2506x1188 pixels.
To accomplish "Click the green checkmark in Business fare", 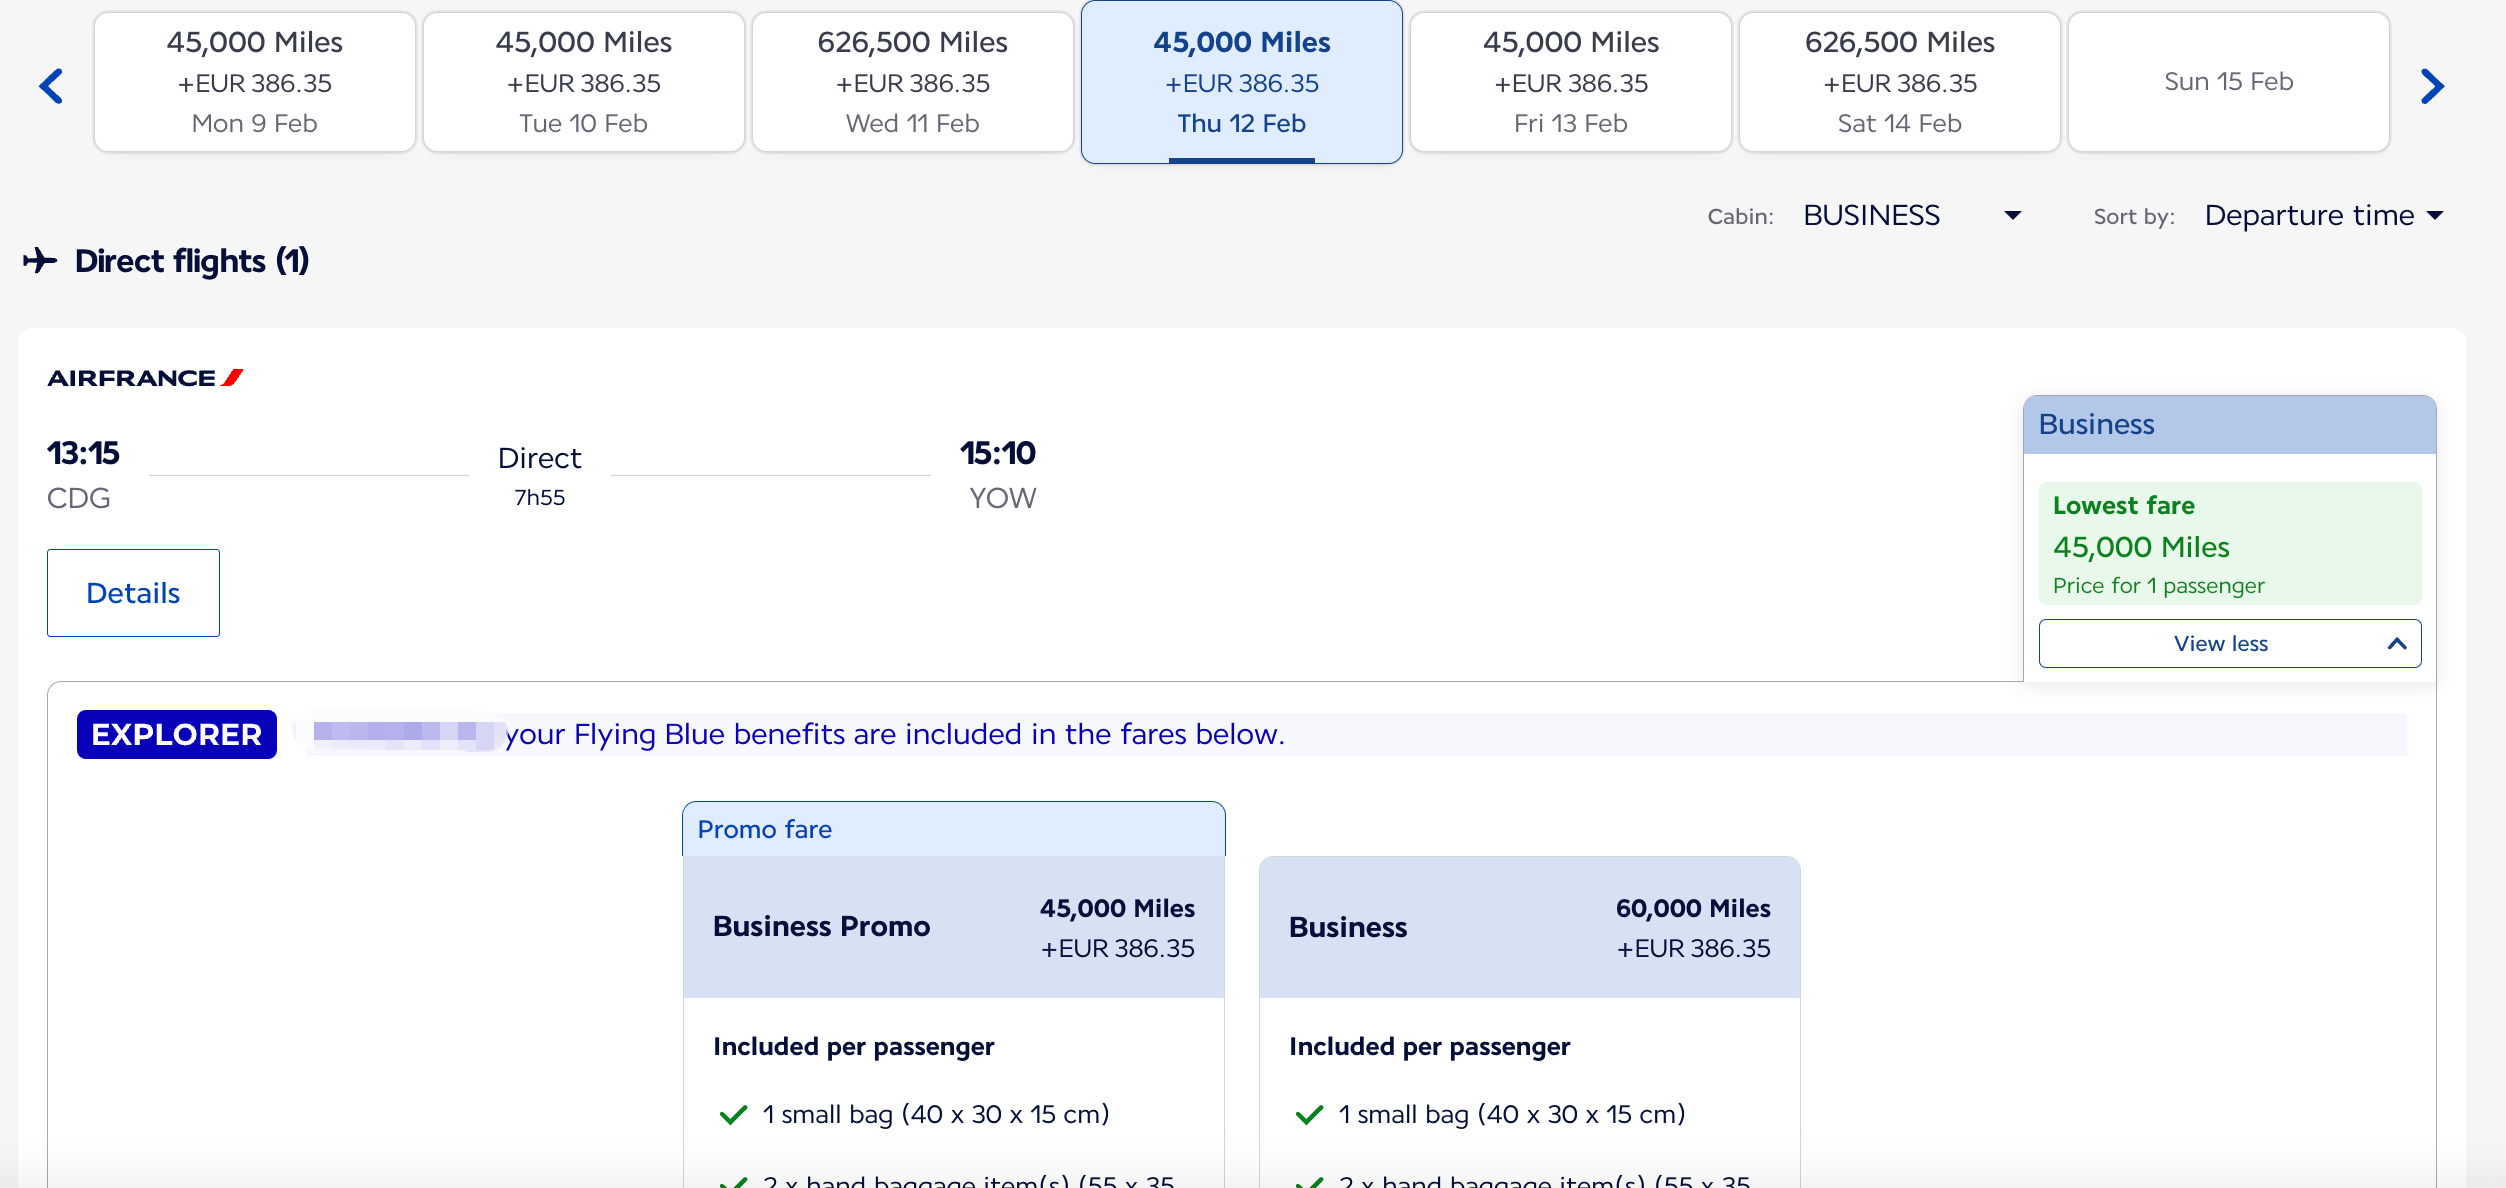I will coord(1310,1114).
